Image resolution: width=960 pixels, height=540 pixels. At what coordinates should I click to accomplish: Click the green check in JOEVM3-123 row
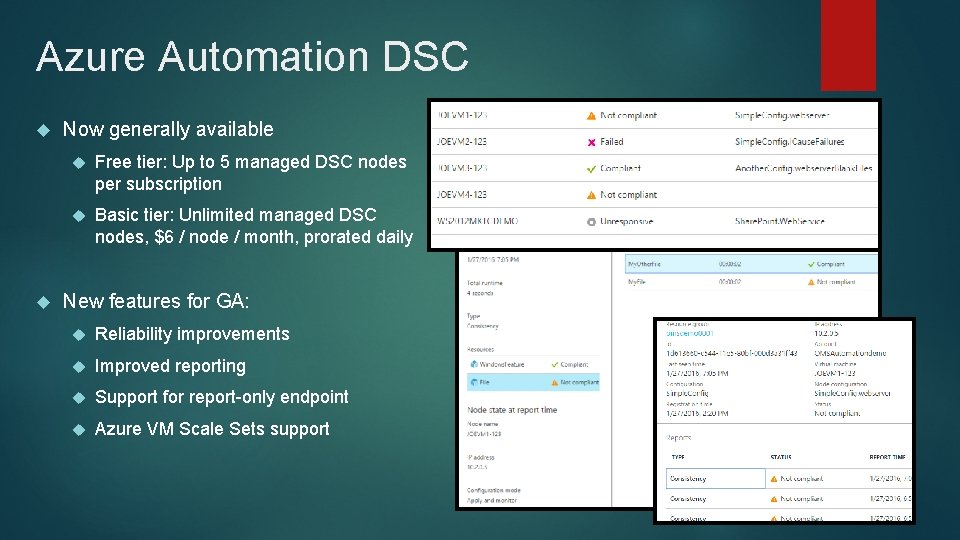pos(591,169)
